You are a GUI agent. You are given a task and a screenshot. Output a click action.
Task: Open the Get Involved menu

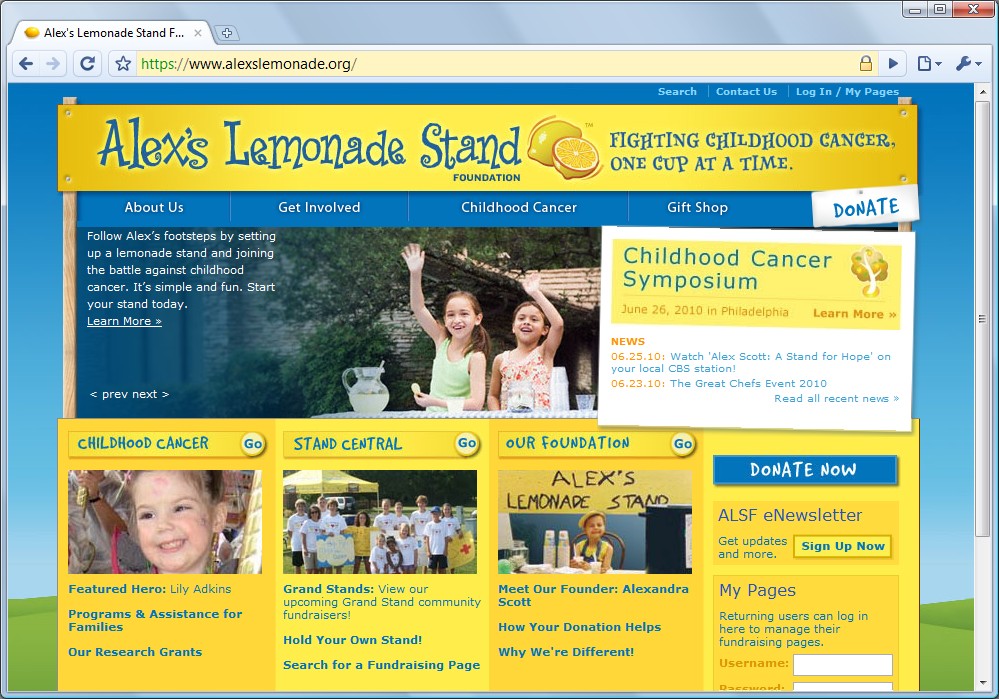pos(319,208)
